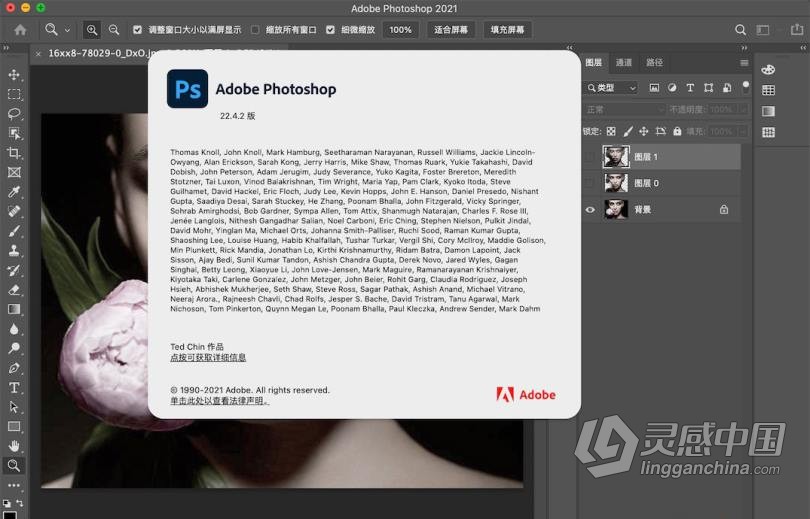Open the Zoom tool preset dropdown
This screenshot has width=810, height=519.
[x=67, y=30]
